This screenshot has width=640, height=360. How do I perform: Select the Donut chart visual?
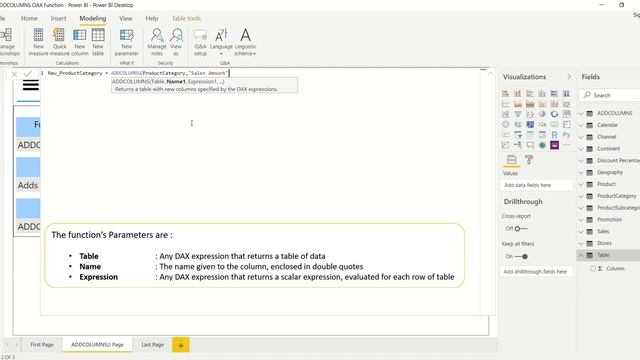(554, 114)
